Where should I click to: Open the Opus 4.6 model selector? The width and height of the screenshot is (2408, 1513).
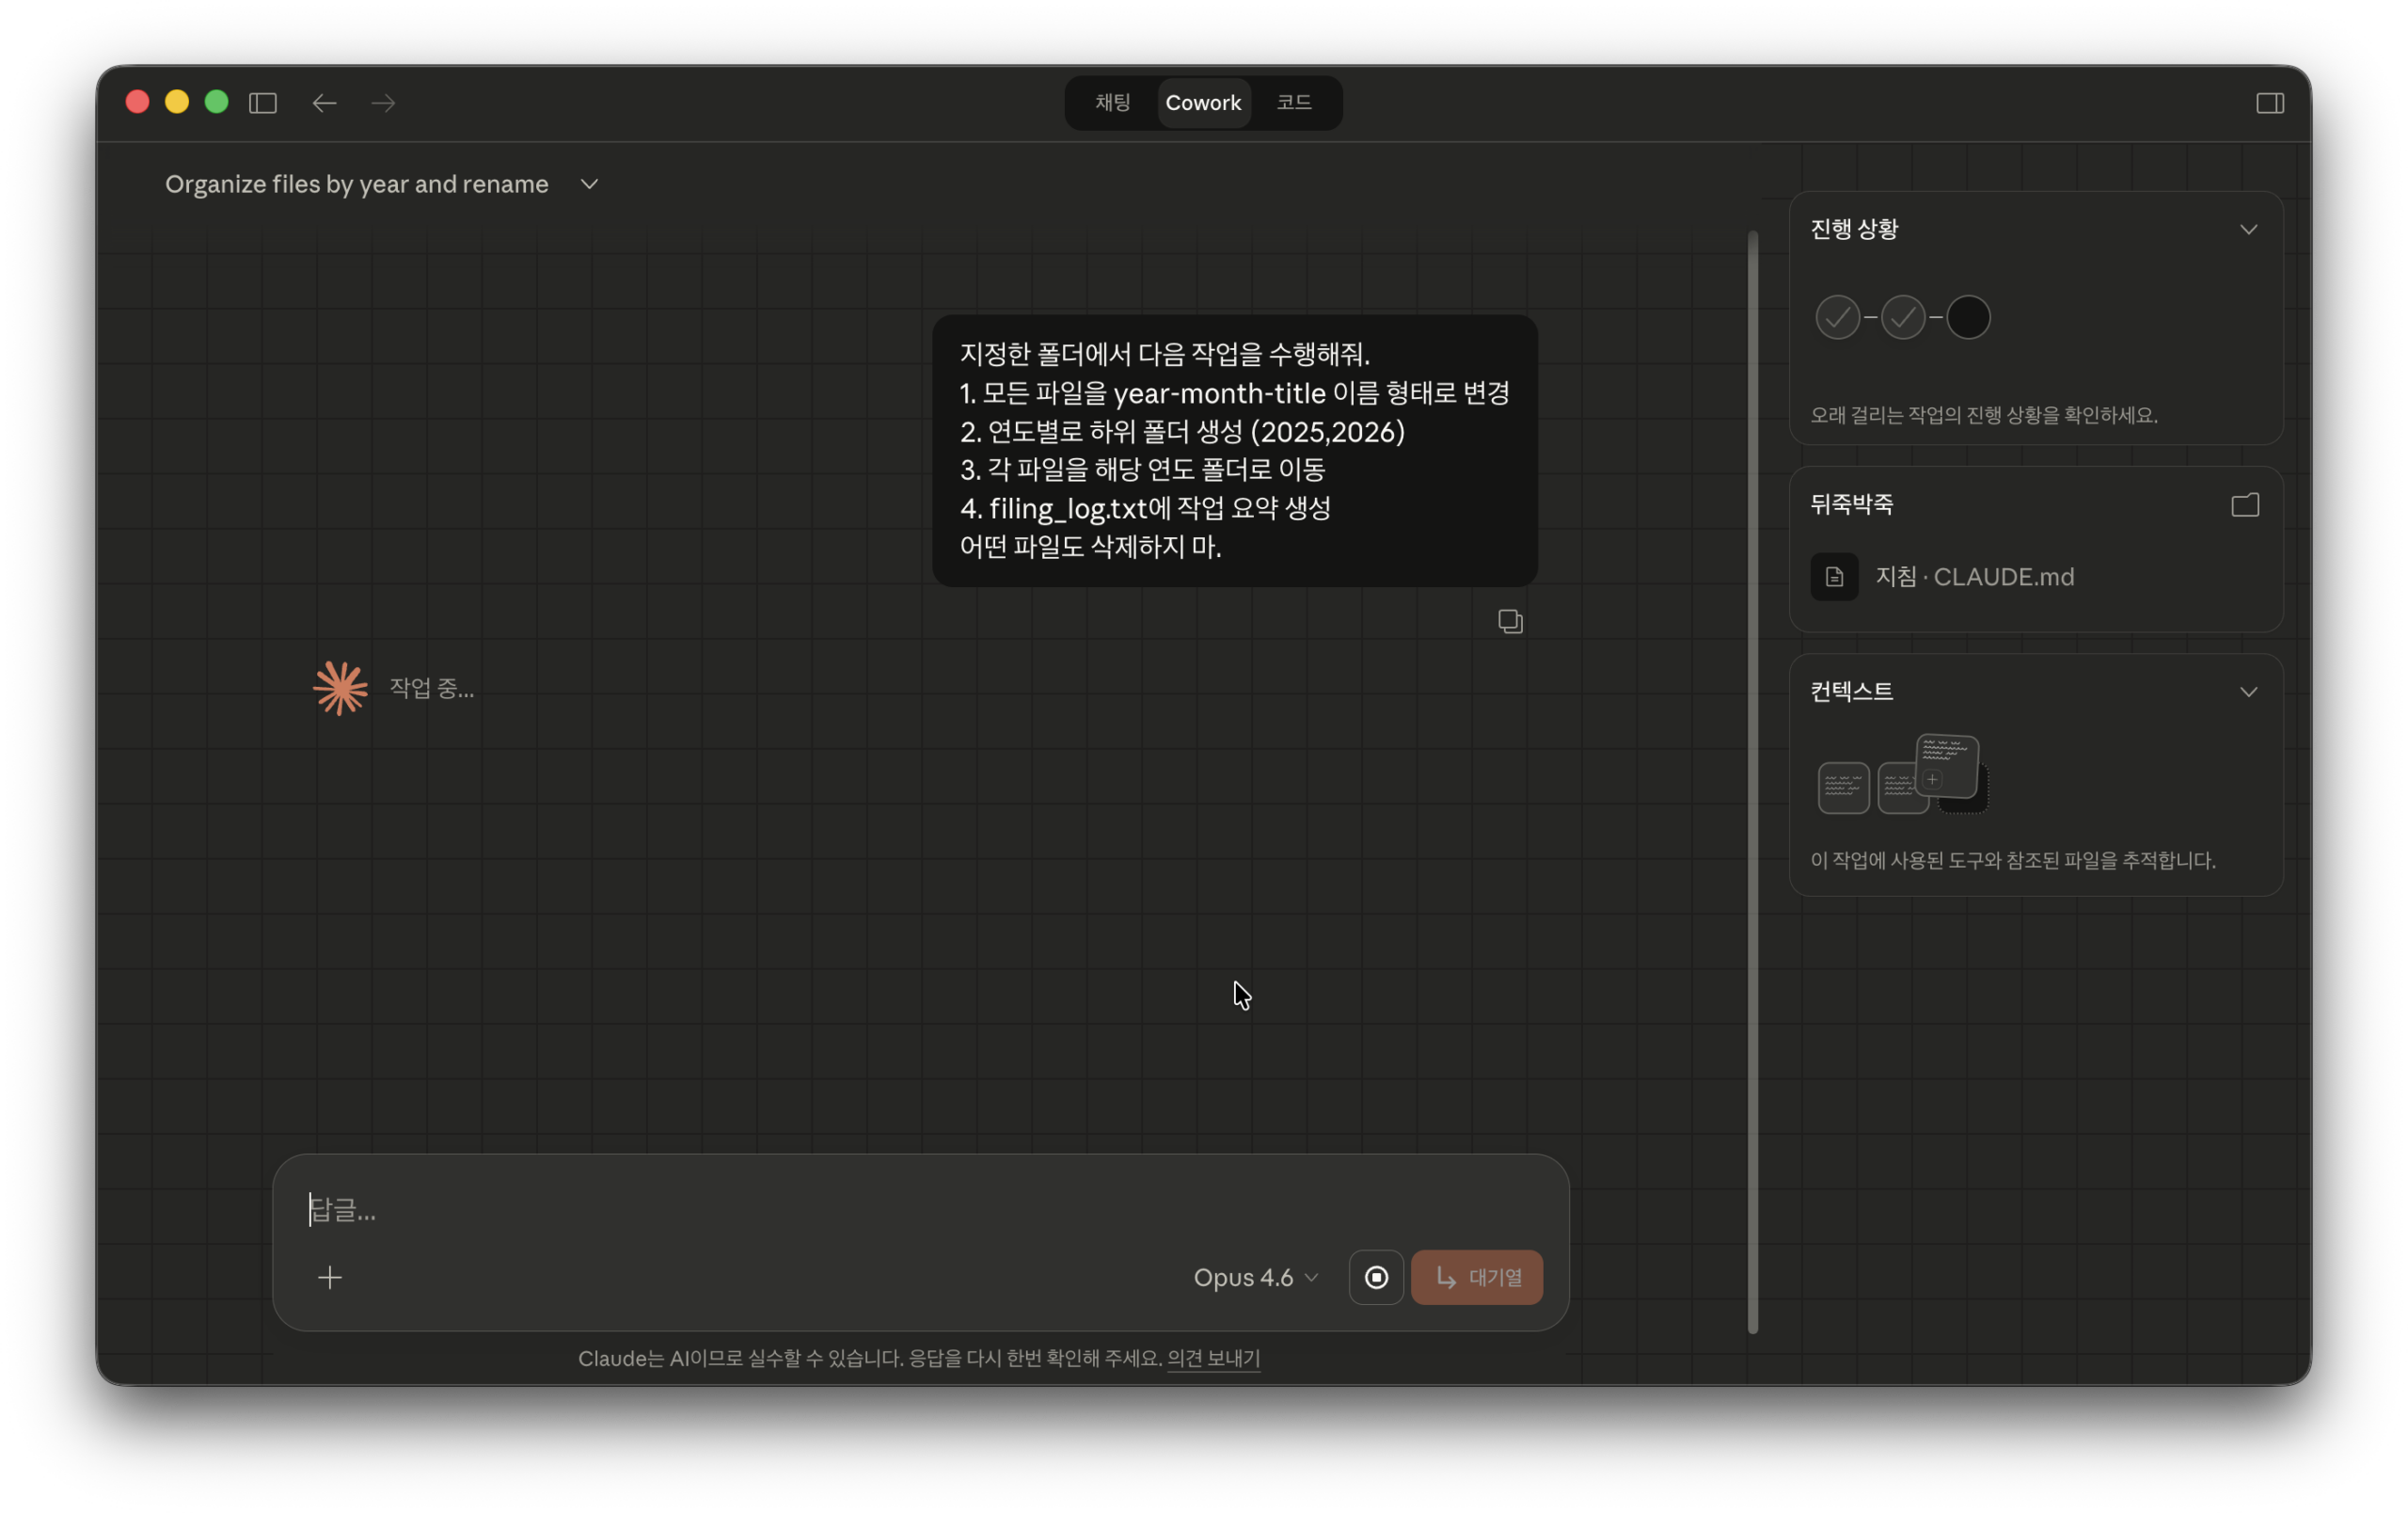(1255, 1277)
